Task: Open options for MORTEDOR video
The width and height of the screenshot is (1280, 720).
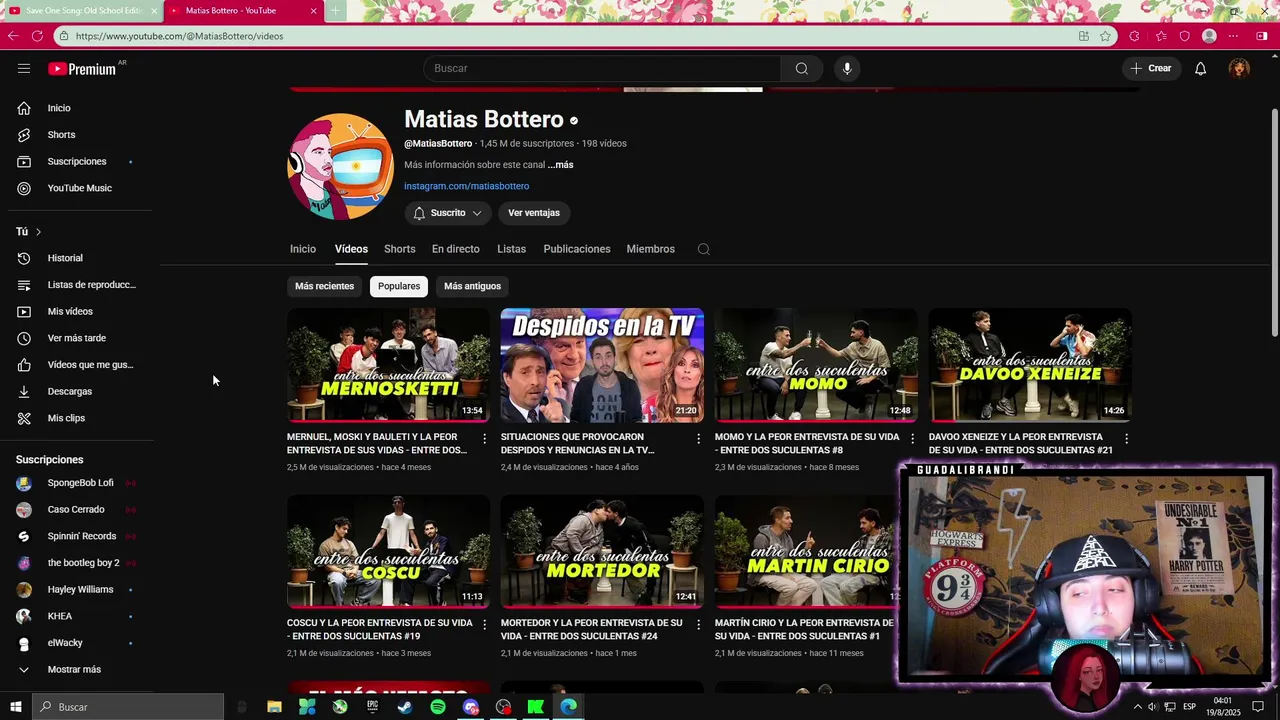Action: click(699, 624)
